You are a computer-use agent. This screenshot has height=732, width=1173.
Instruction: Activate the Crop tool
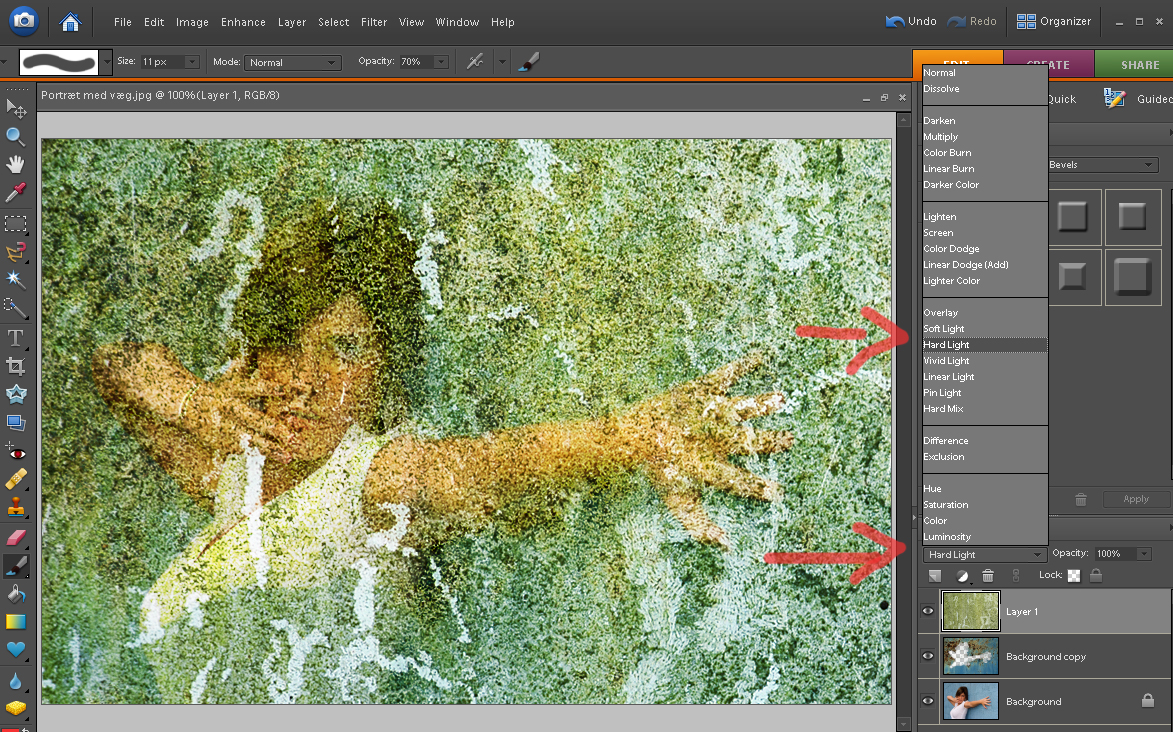(x=16, y=366)
